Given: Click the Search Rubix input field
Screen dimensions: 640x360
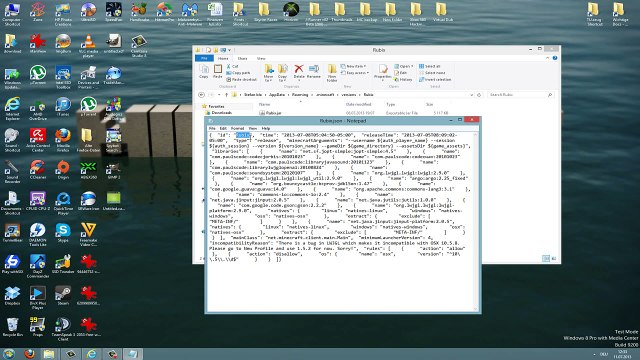Looking at the screenshot, I should click(520, 95).
